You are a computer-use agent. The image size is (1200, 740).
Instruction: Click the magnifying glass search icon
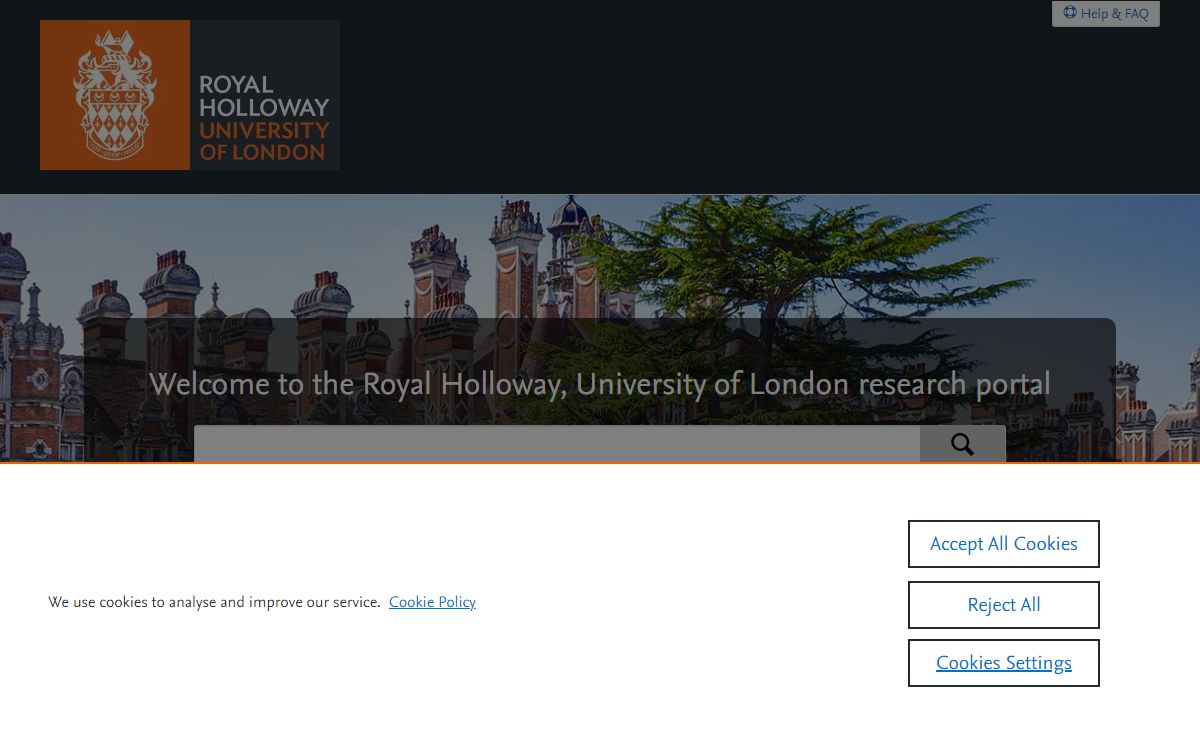pyautogui.click(x=962, y=444)
